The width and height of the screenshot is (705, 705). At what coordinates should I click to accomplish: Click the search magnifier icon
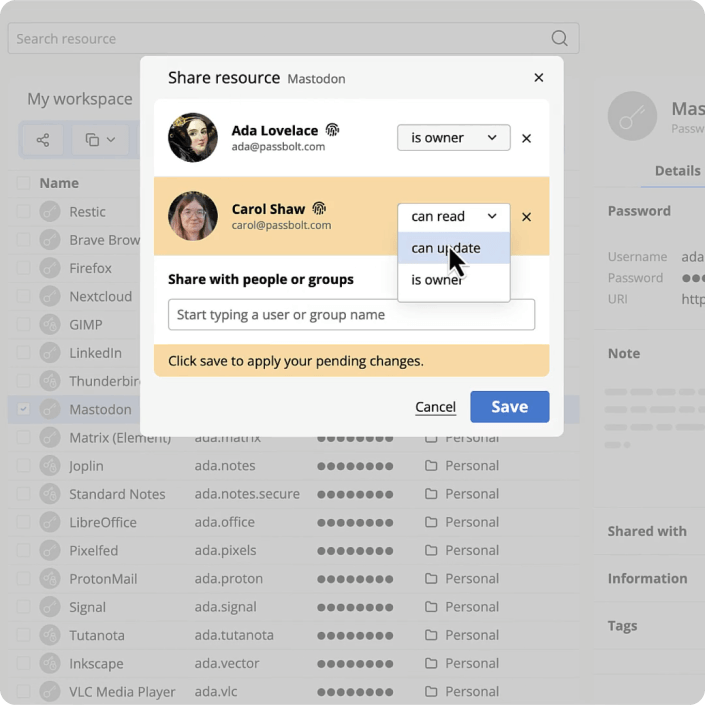coord(559,38)
